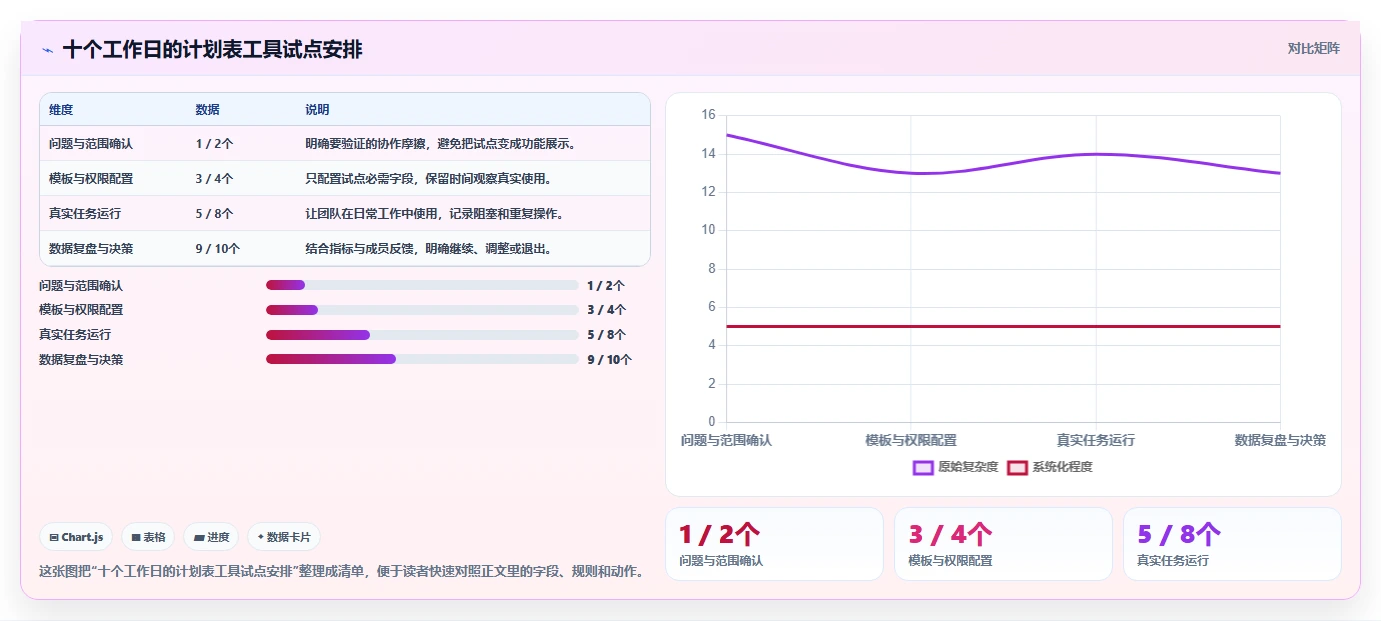Click chart x-axis label 真实任务运行

[1096, 440]
